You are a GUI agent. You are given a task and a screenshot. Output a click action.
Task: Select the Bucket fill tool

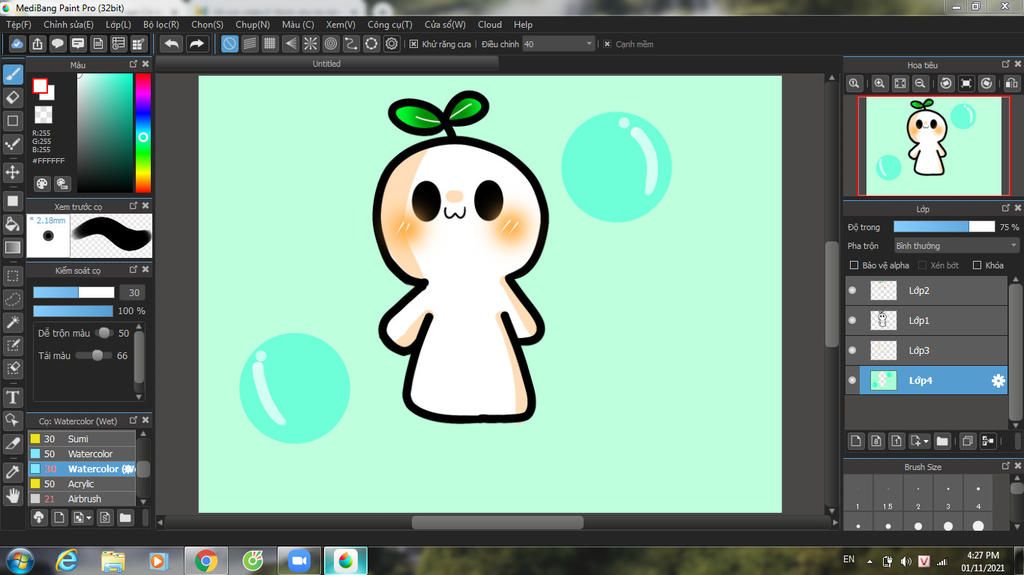tap(12, 224)
